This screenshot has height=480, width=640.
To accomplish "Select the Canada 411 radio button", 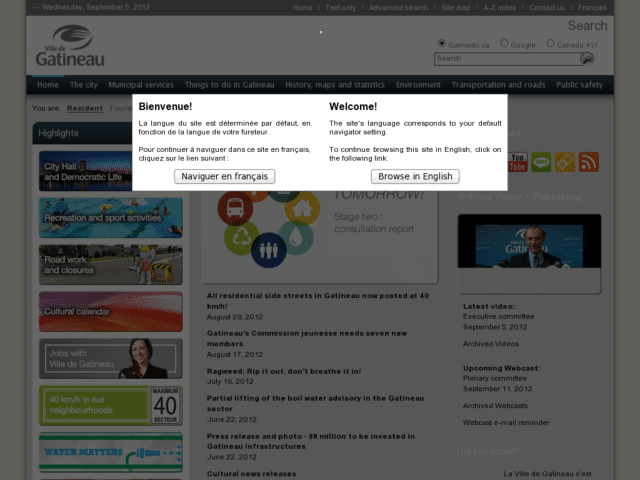I will coord(550,43).
